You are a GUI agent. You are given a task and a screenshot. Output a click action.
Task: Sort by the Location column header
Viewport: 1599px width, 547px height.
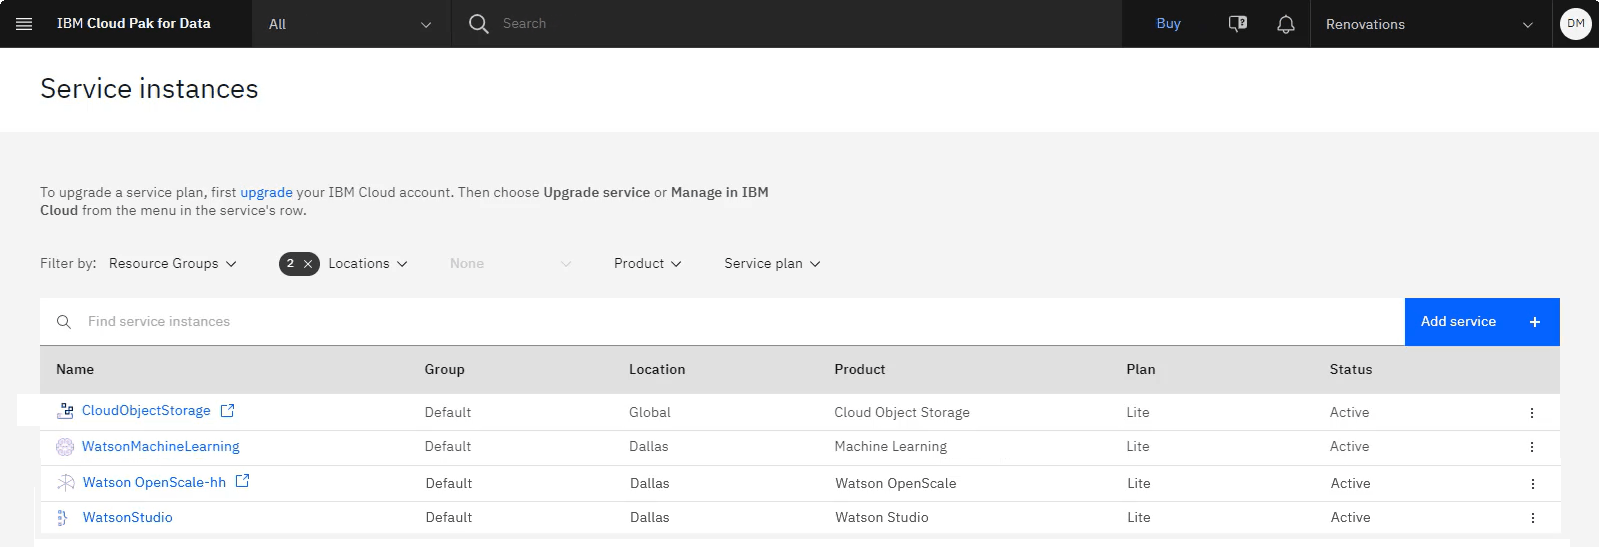click(x=657, y=370)
